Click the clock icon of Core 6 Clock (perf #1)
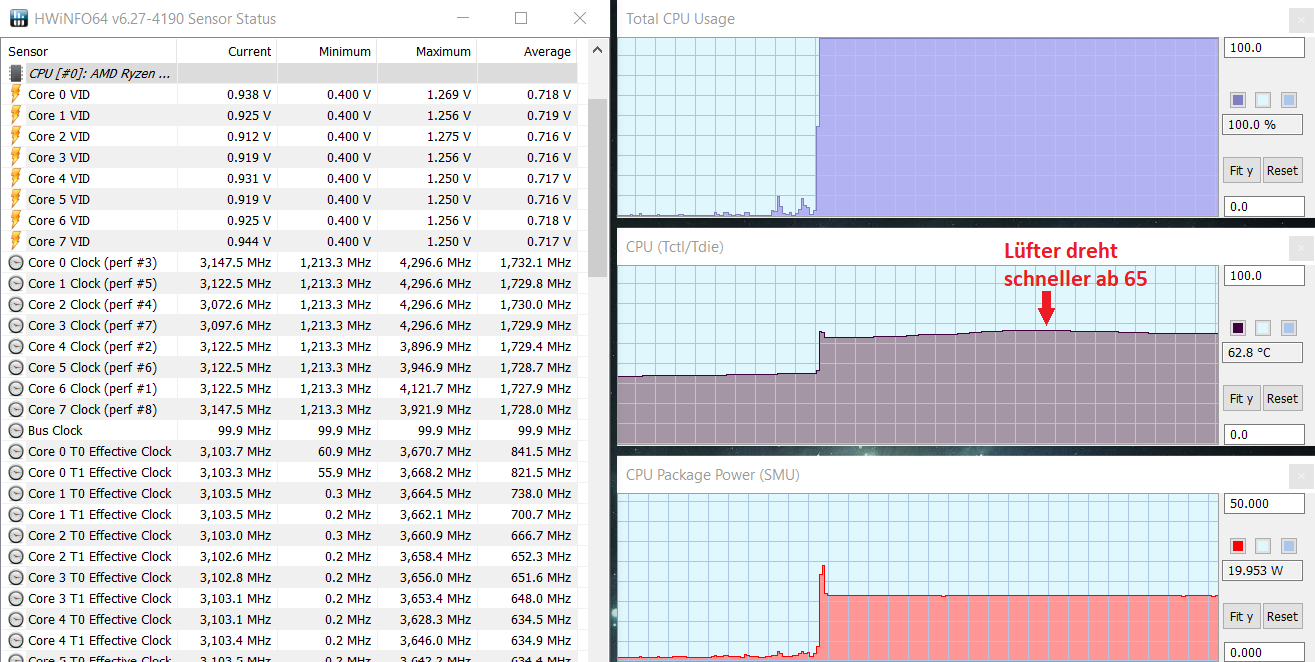1315x662 pixels. pos(16,388)
